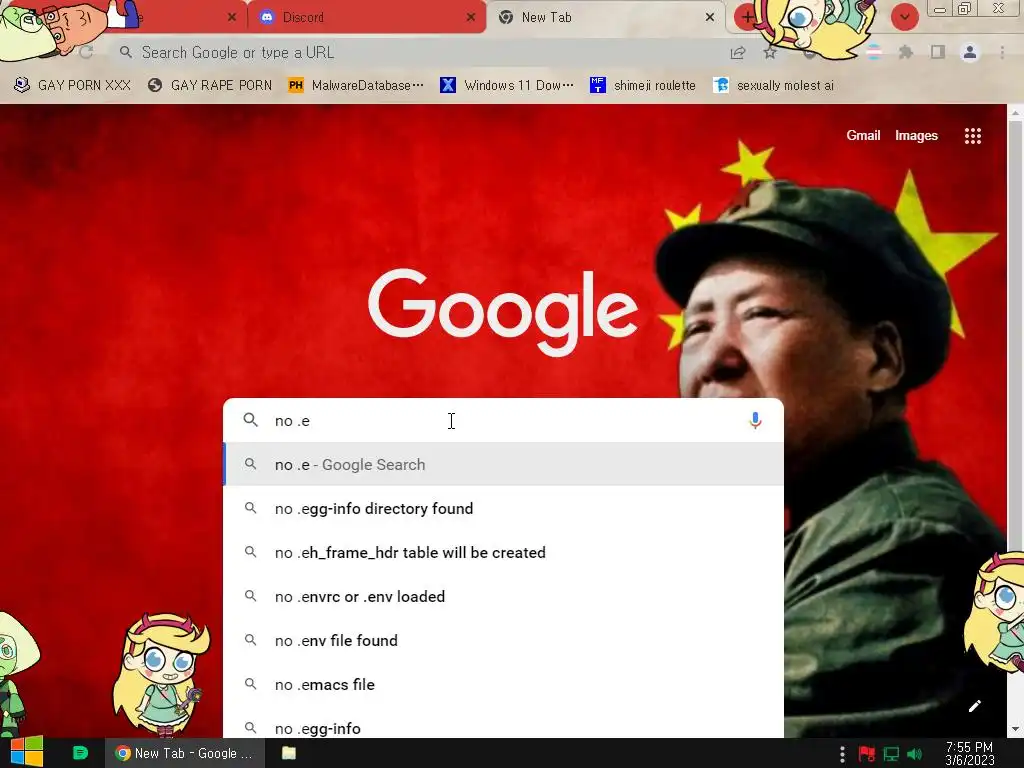This screenshot has height=768, width=1024.
Task: Click the page scrollbar up arrow
Action: click(1014, 113)
